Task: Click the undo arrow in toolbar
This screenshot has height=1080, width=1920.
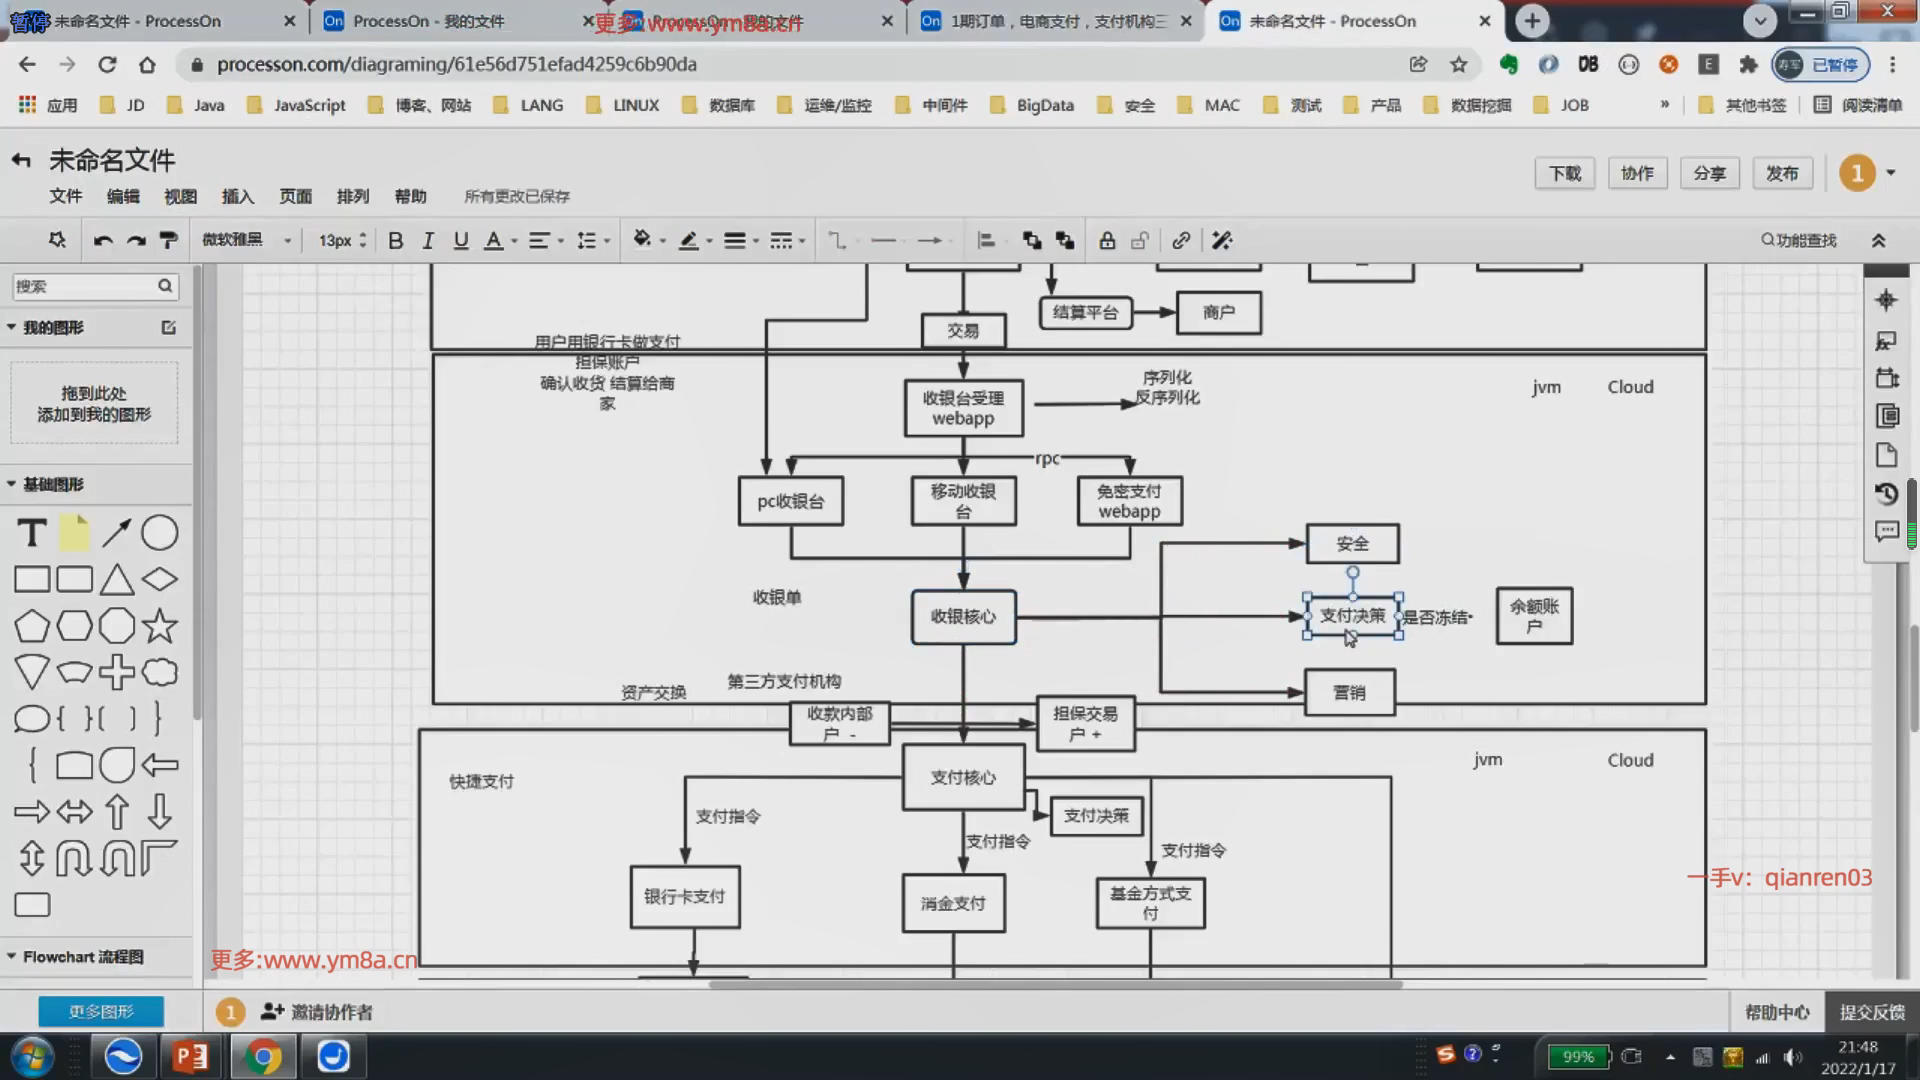Action: point(103,240)
